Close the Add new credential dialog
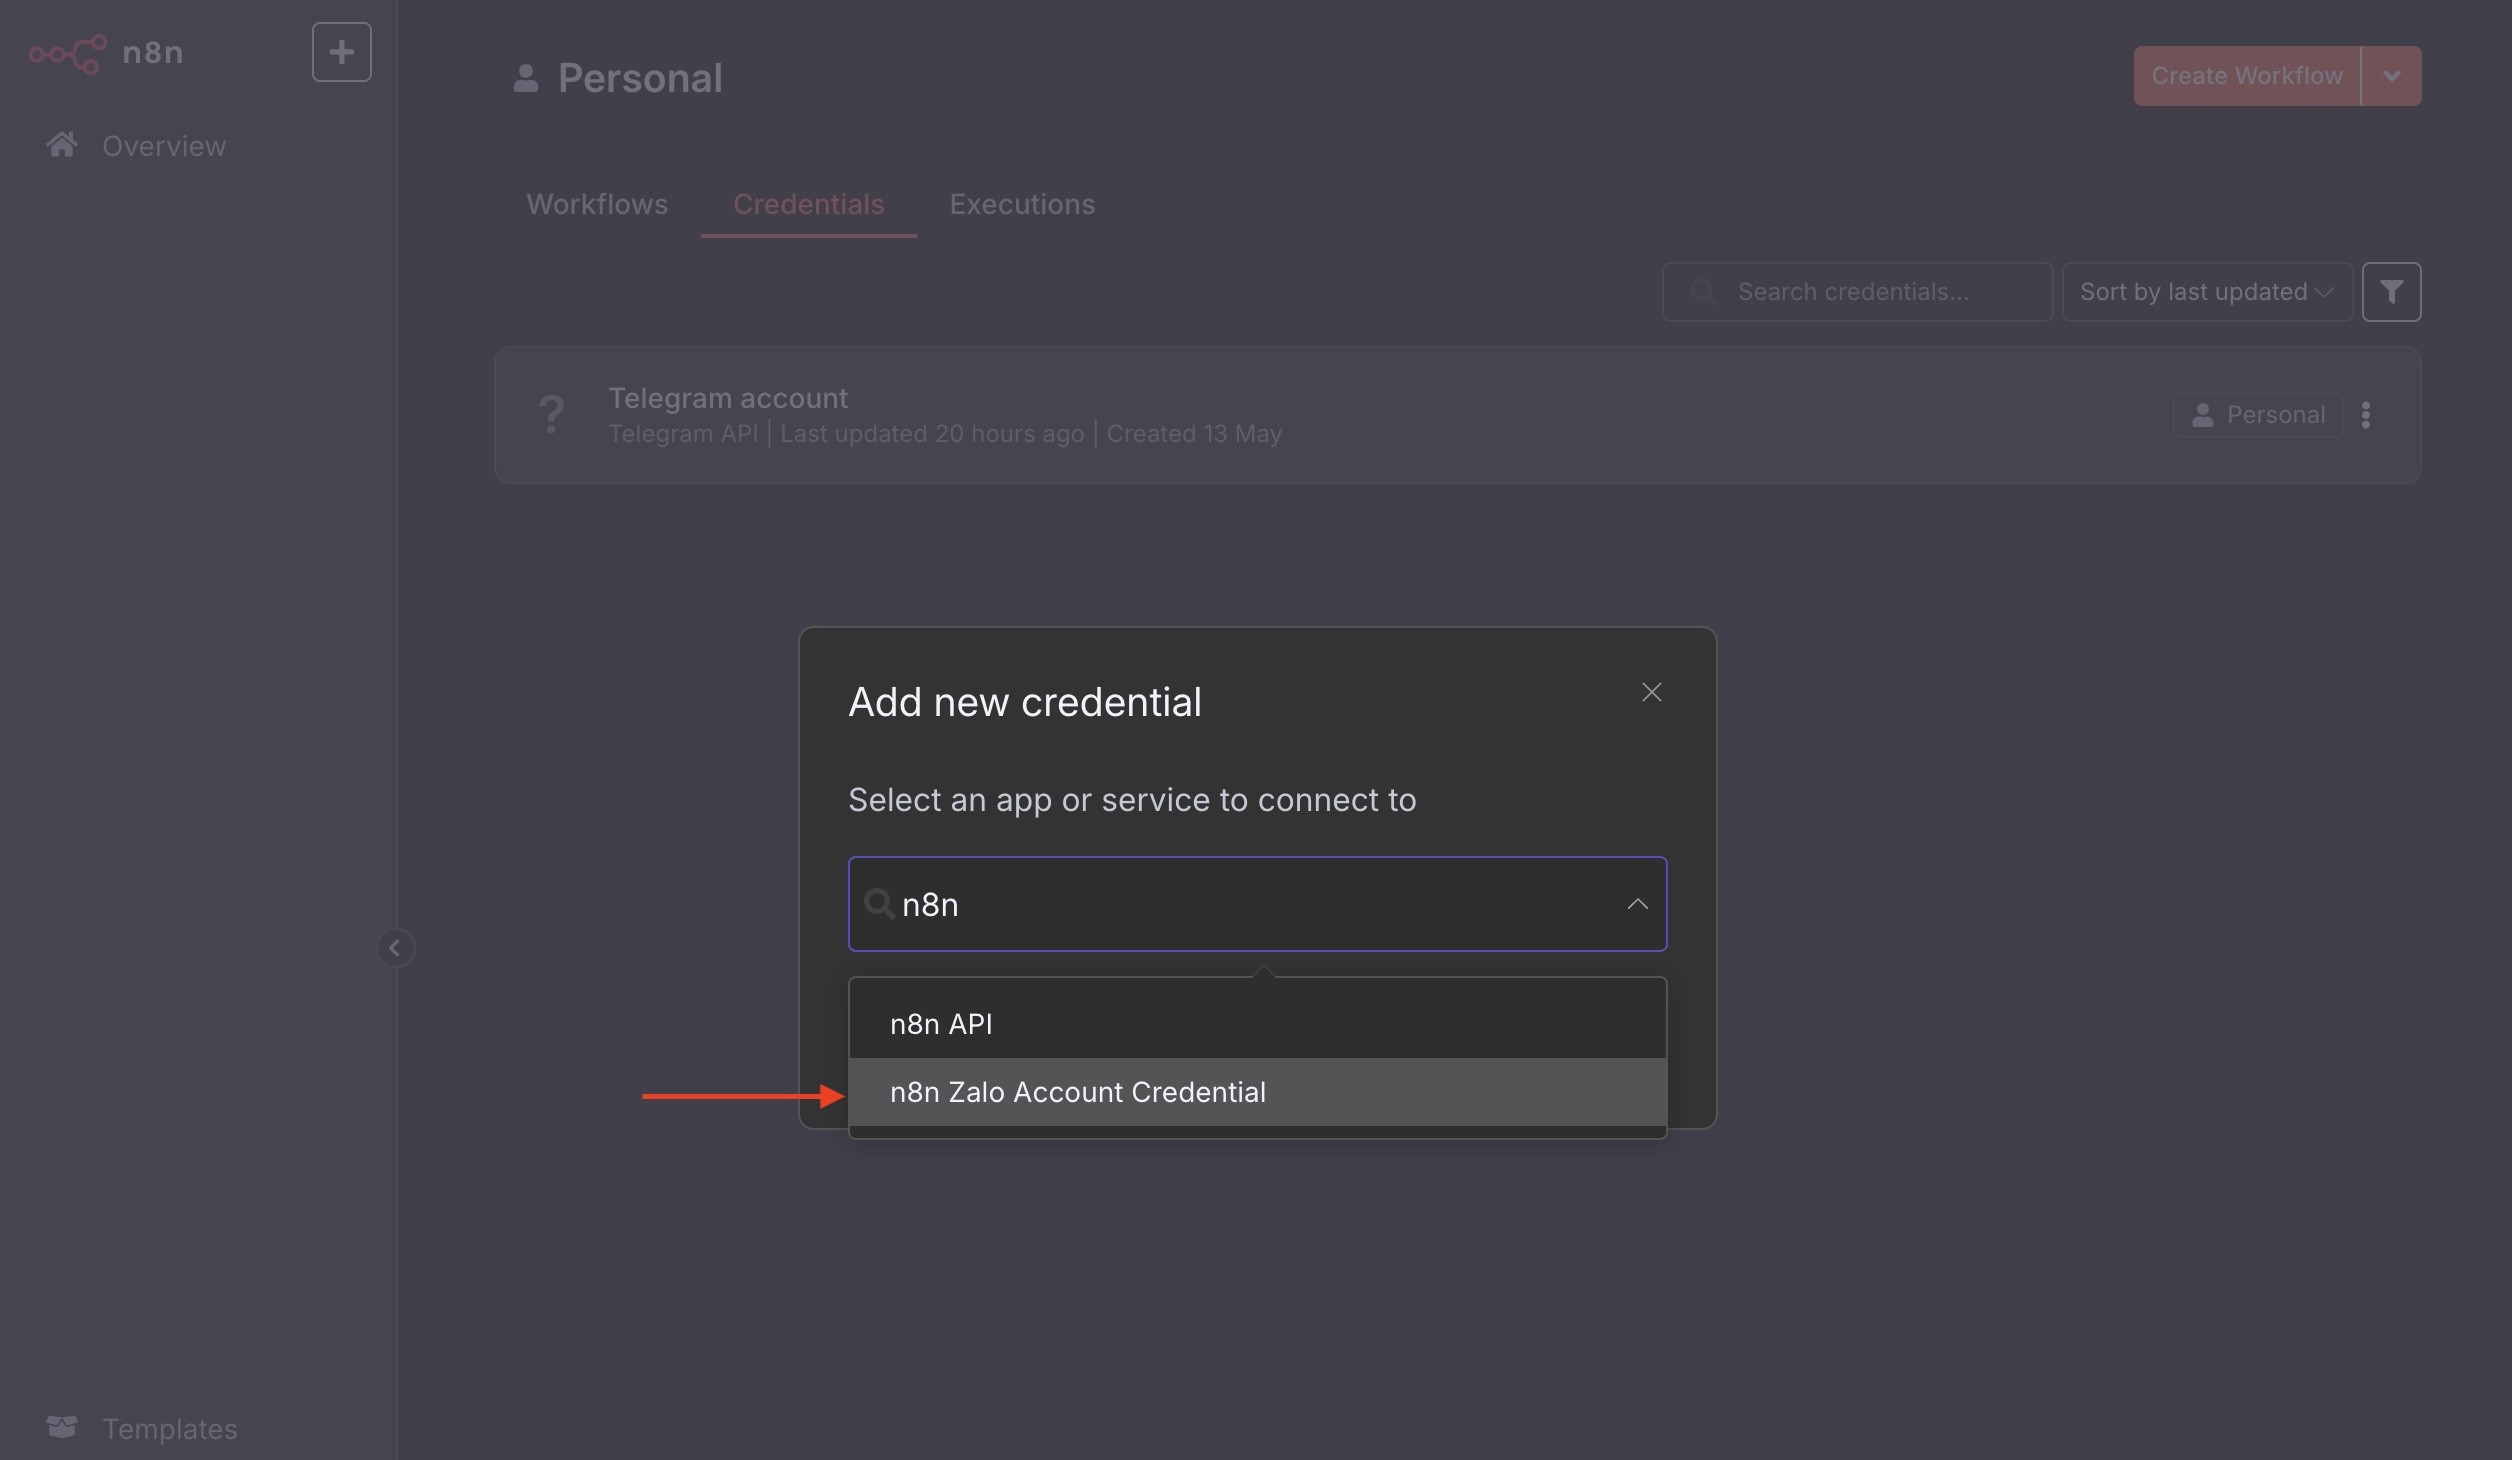 [x=1651, y=692]
